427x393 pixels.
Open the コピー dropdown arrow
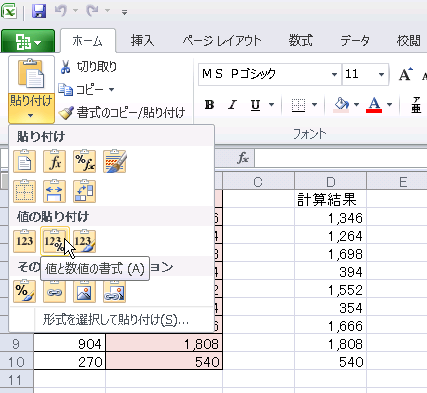[x=111, y=89]
